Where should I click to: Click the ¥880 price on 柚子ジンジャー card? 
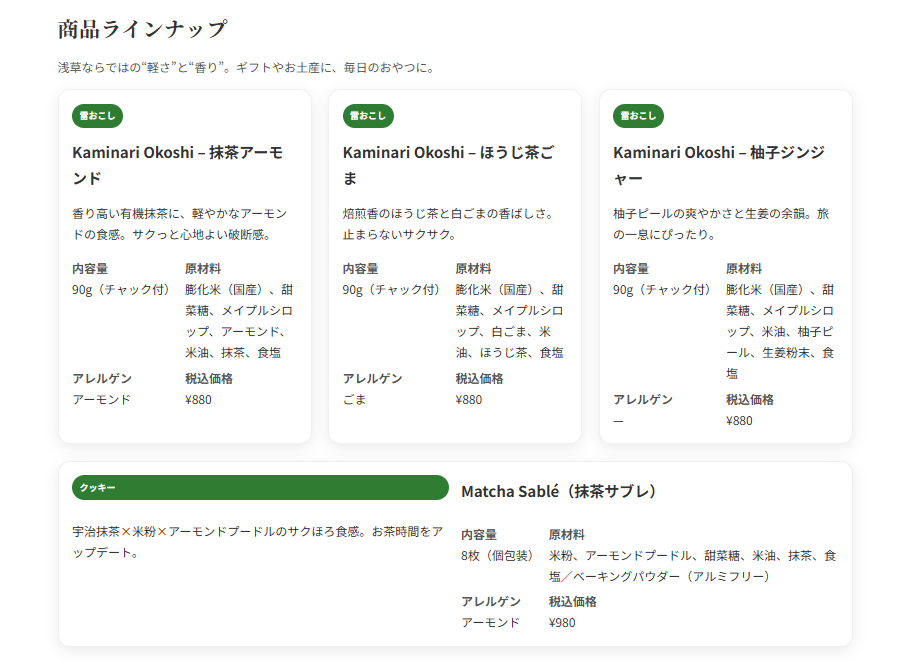tap(739, 420)
